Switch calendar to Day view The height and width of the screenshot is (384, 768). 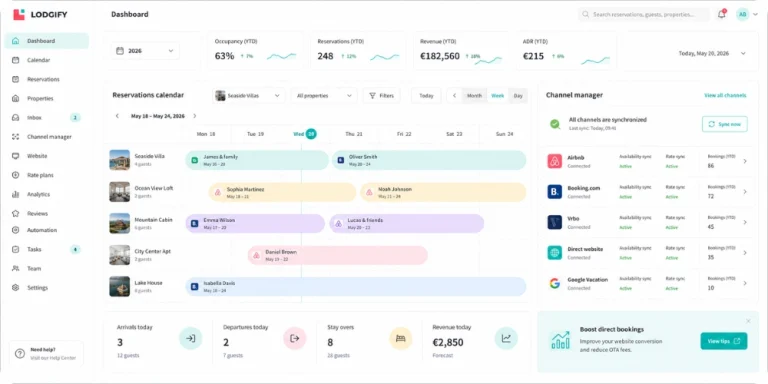[518, 96]
